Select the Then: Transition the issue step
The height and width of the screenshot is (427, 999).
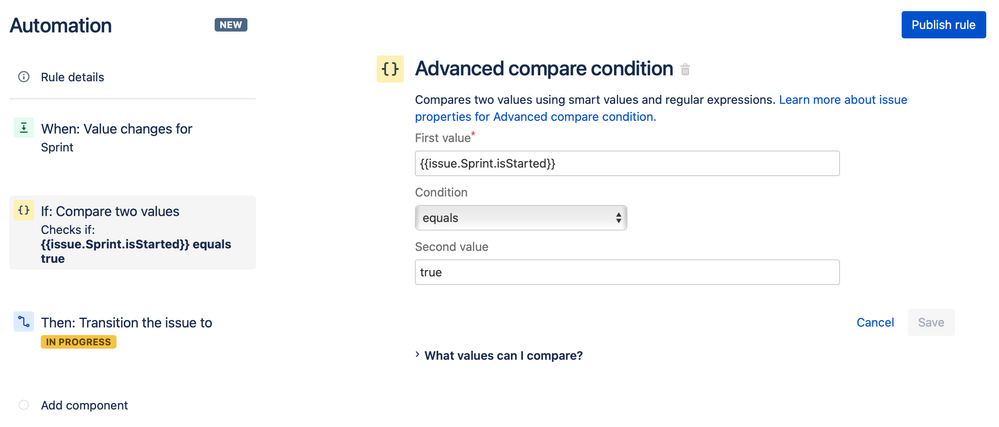point(126,323)
